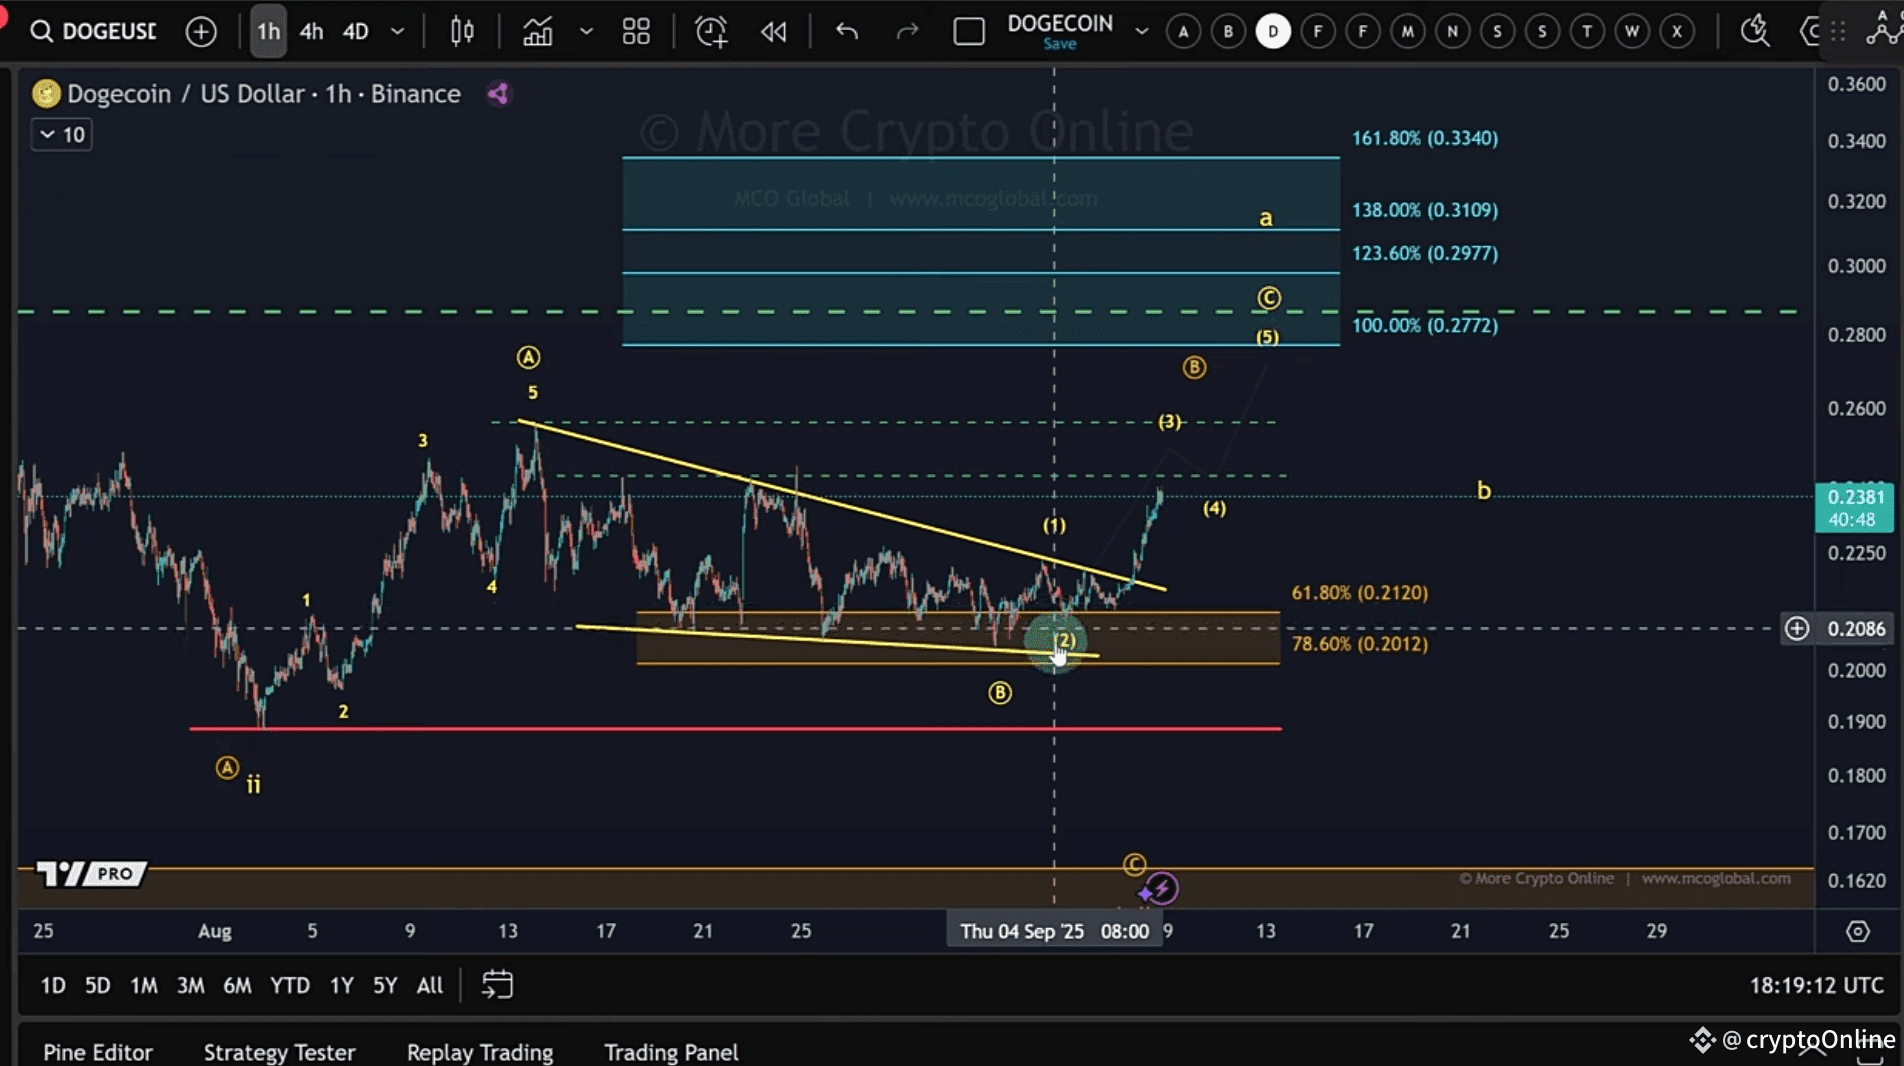Viewport: 1904px width, 1066px height.
Task: Collapse the indicator legend showing 10
Action: click(62, 134)
